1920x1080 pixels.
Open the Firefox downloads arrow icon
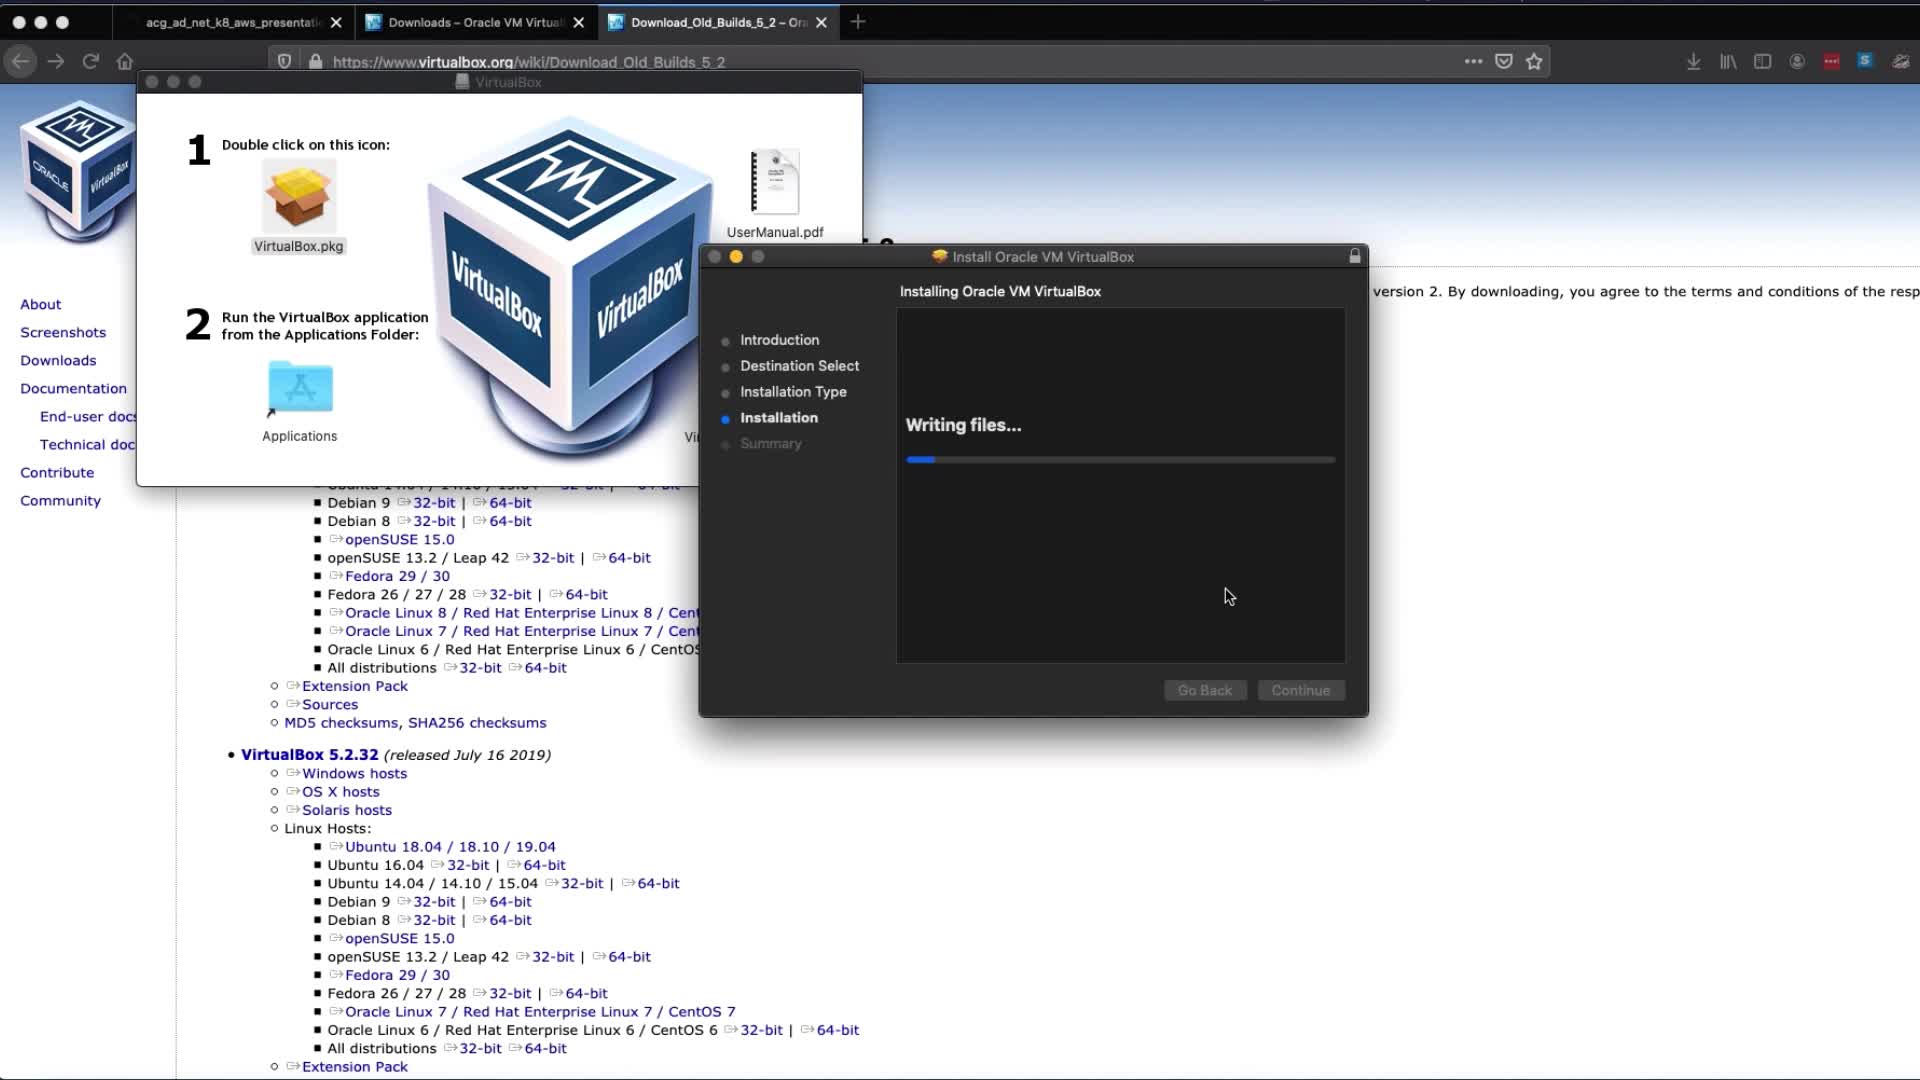point(1693,62)
